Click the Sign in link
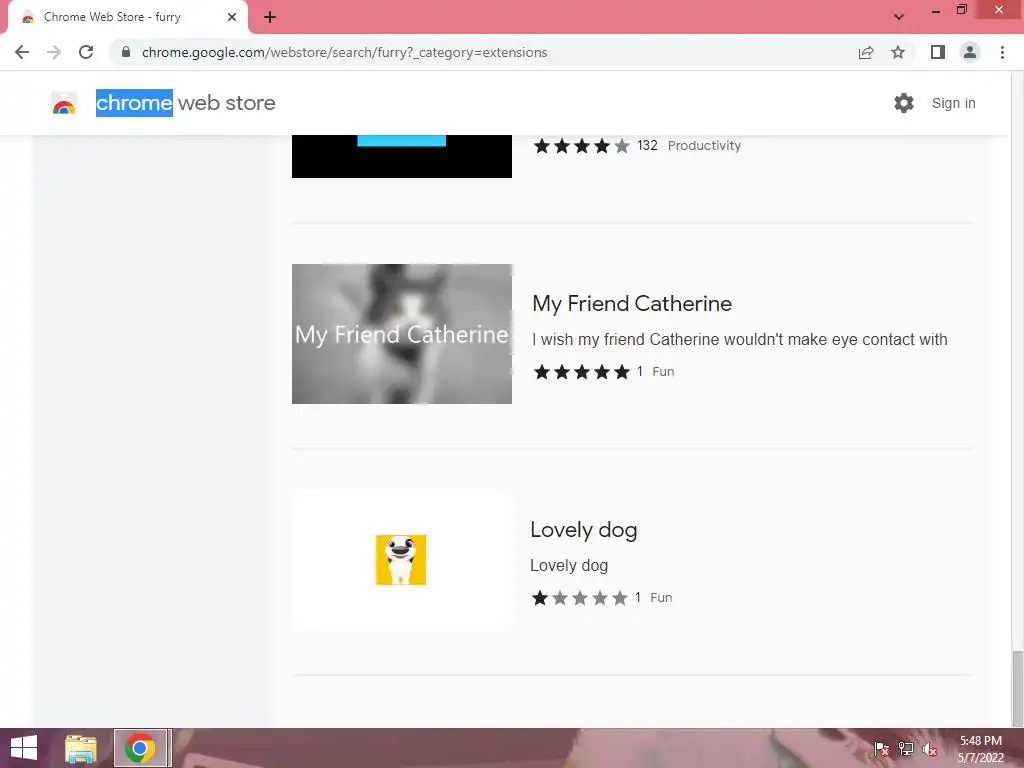The width and height of the screenshot is (1024, 768). coord(953,103)
